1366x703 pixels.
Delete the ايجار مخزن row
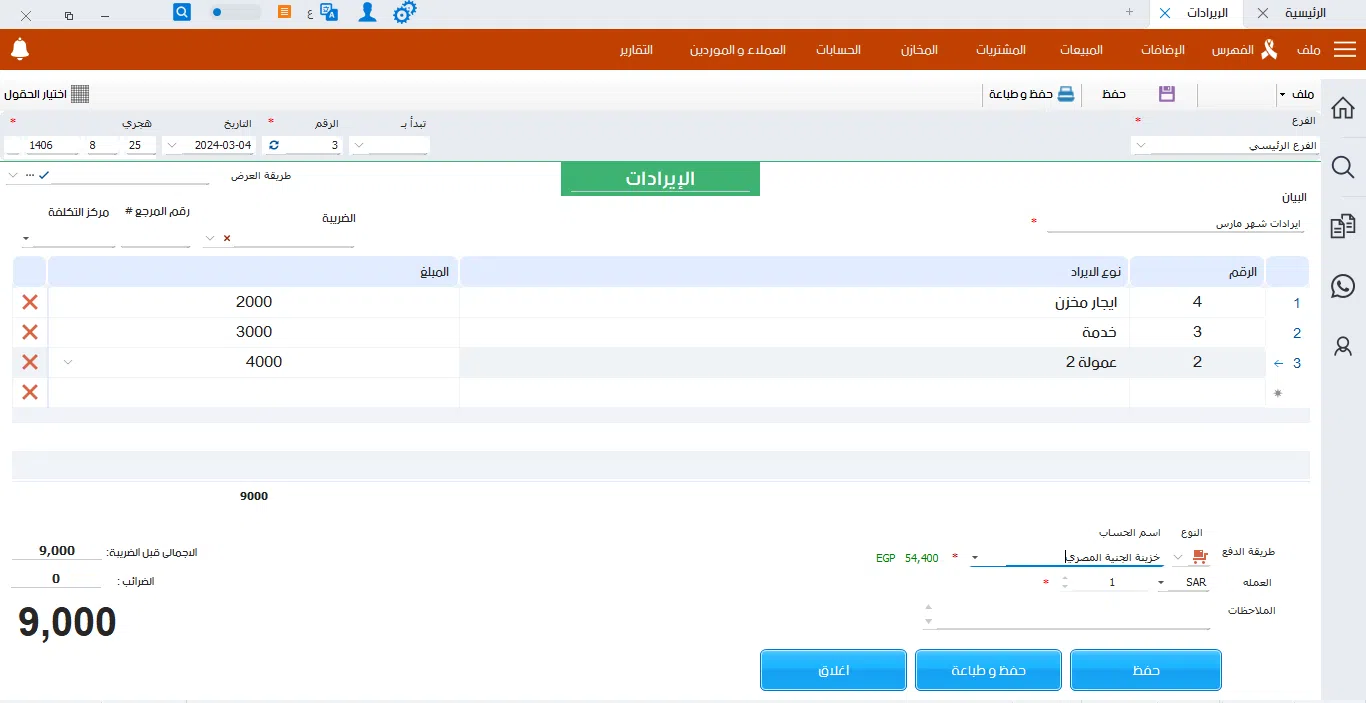[x=30, y=302]
